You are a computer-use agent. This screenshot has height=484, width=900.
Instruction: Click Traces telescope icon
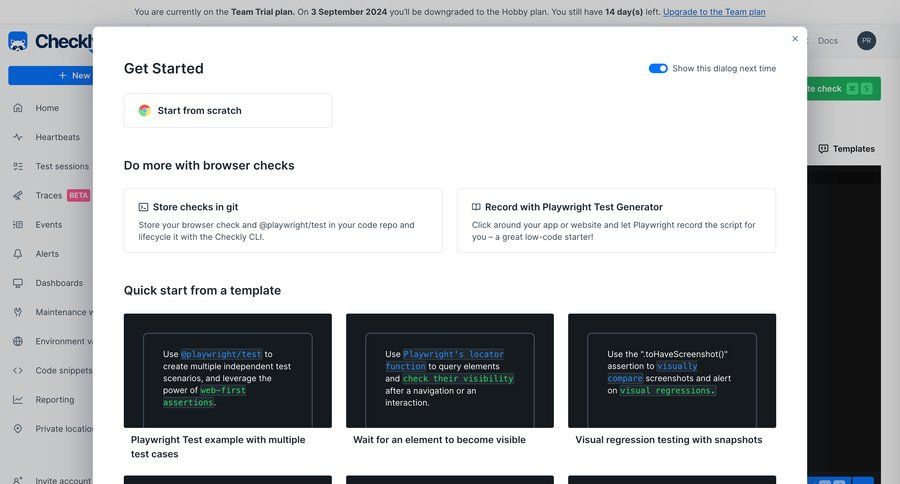coord(18,196)
